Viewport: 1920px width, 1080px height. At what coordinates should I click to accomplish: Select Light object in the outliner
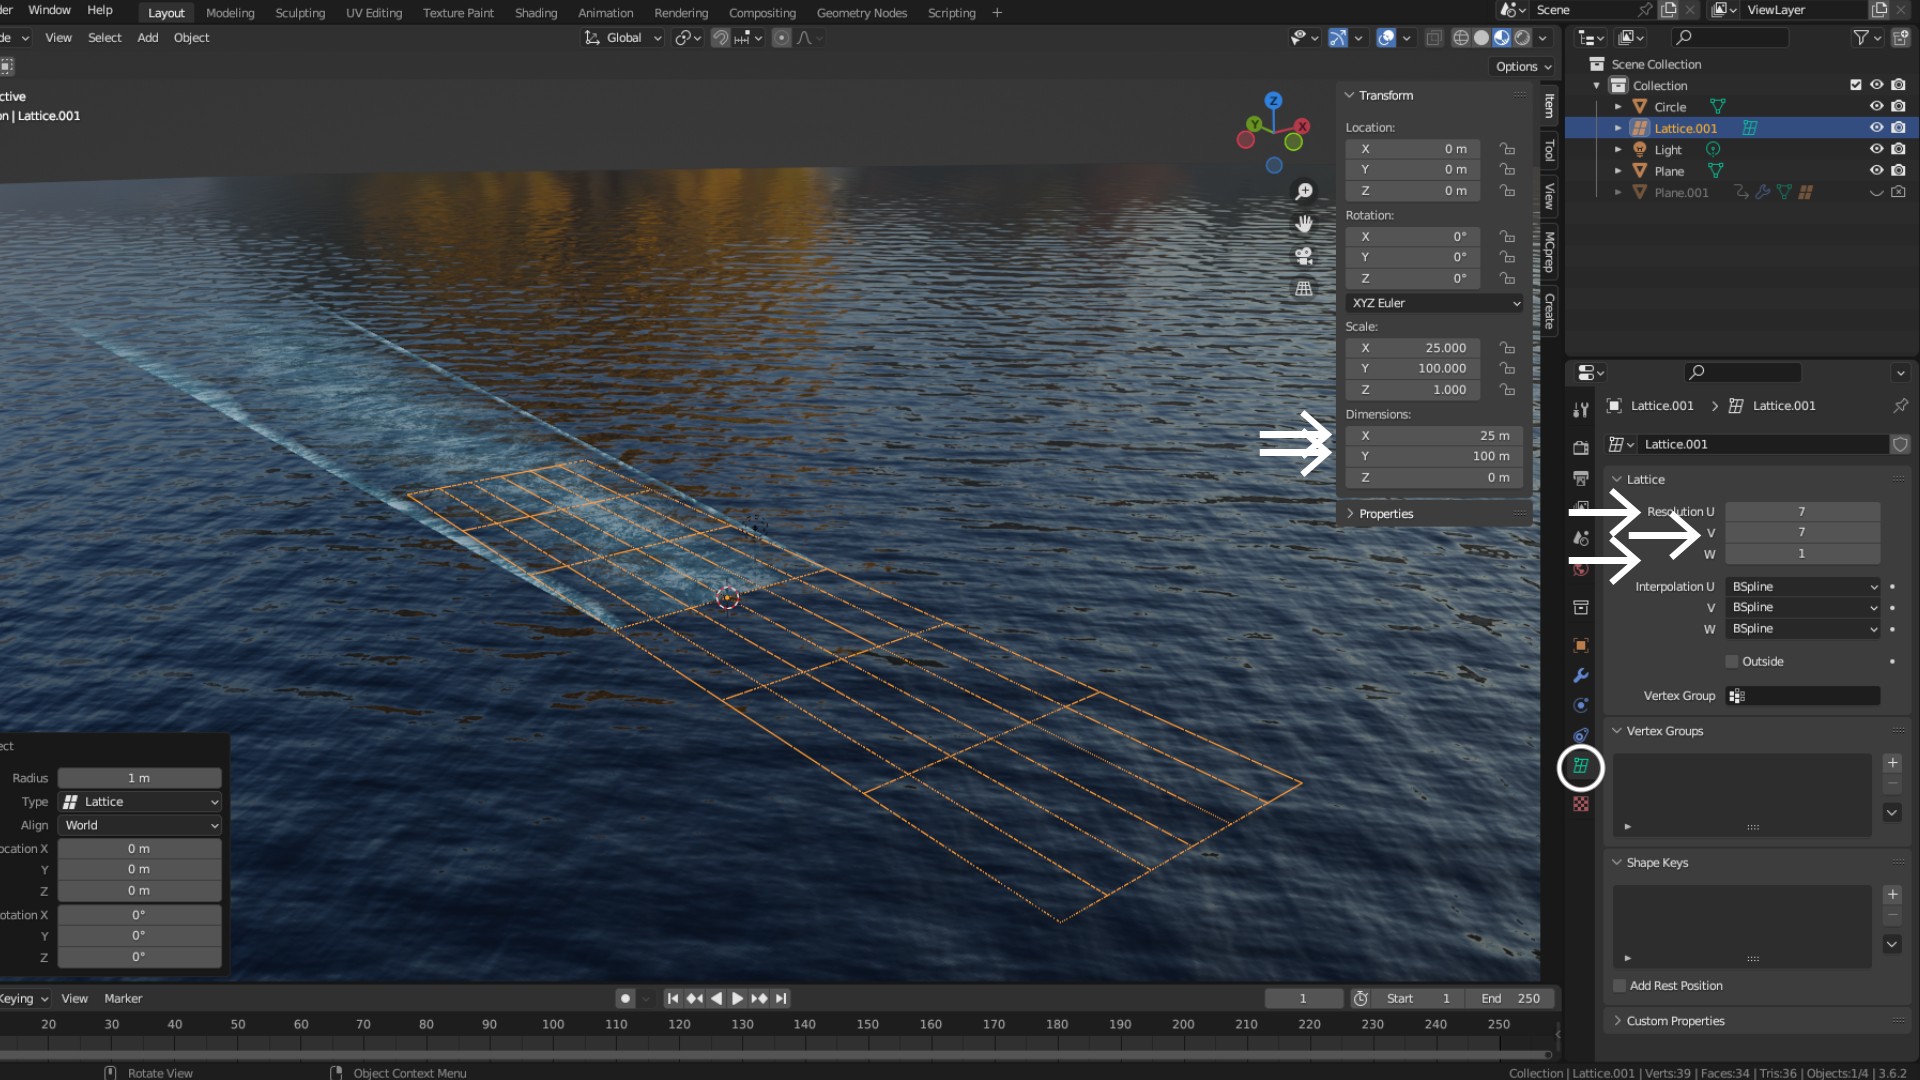pos(1668,150)
